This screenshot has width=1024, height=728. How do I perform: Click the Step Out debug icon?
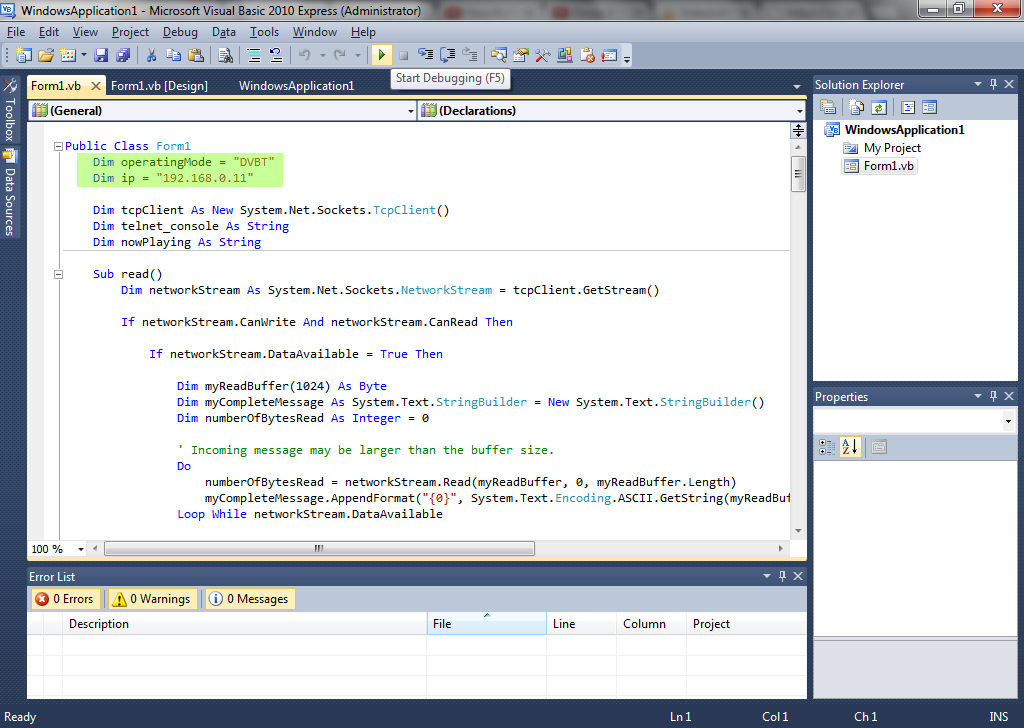470,55
